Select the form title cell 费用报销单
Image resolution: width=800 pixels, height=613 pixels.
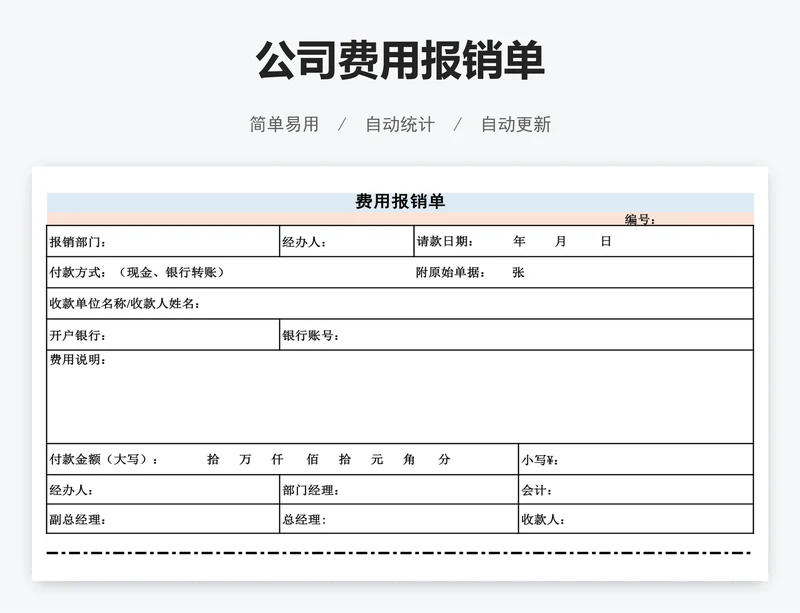pyautogui.click(x=400, y=202)
